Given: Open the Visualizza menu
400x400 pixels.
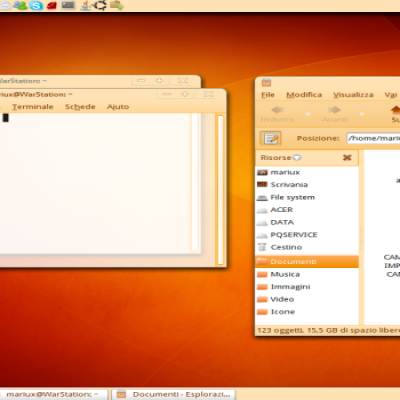Looking at the screenshot, I should click(x=353, y=95).
